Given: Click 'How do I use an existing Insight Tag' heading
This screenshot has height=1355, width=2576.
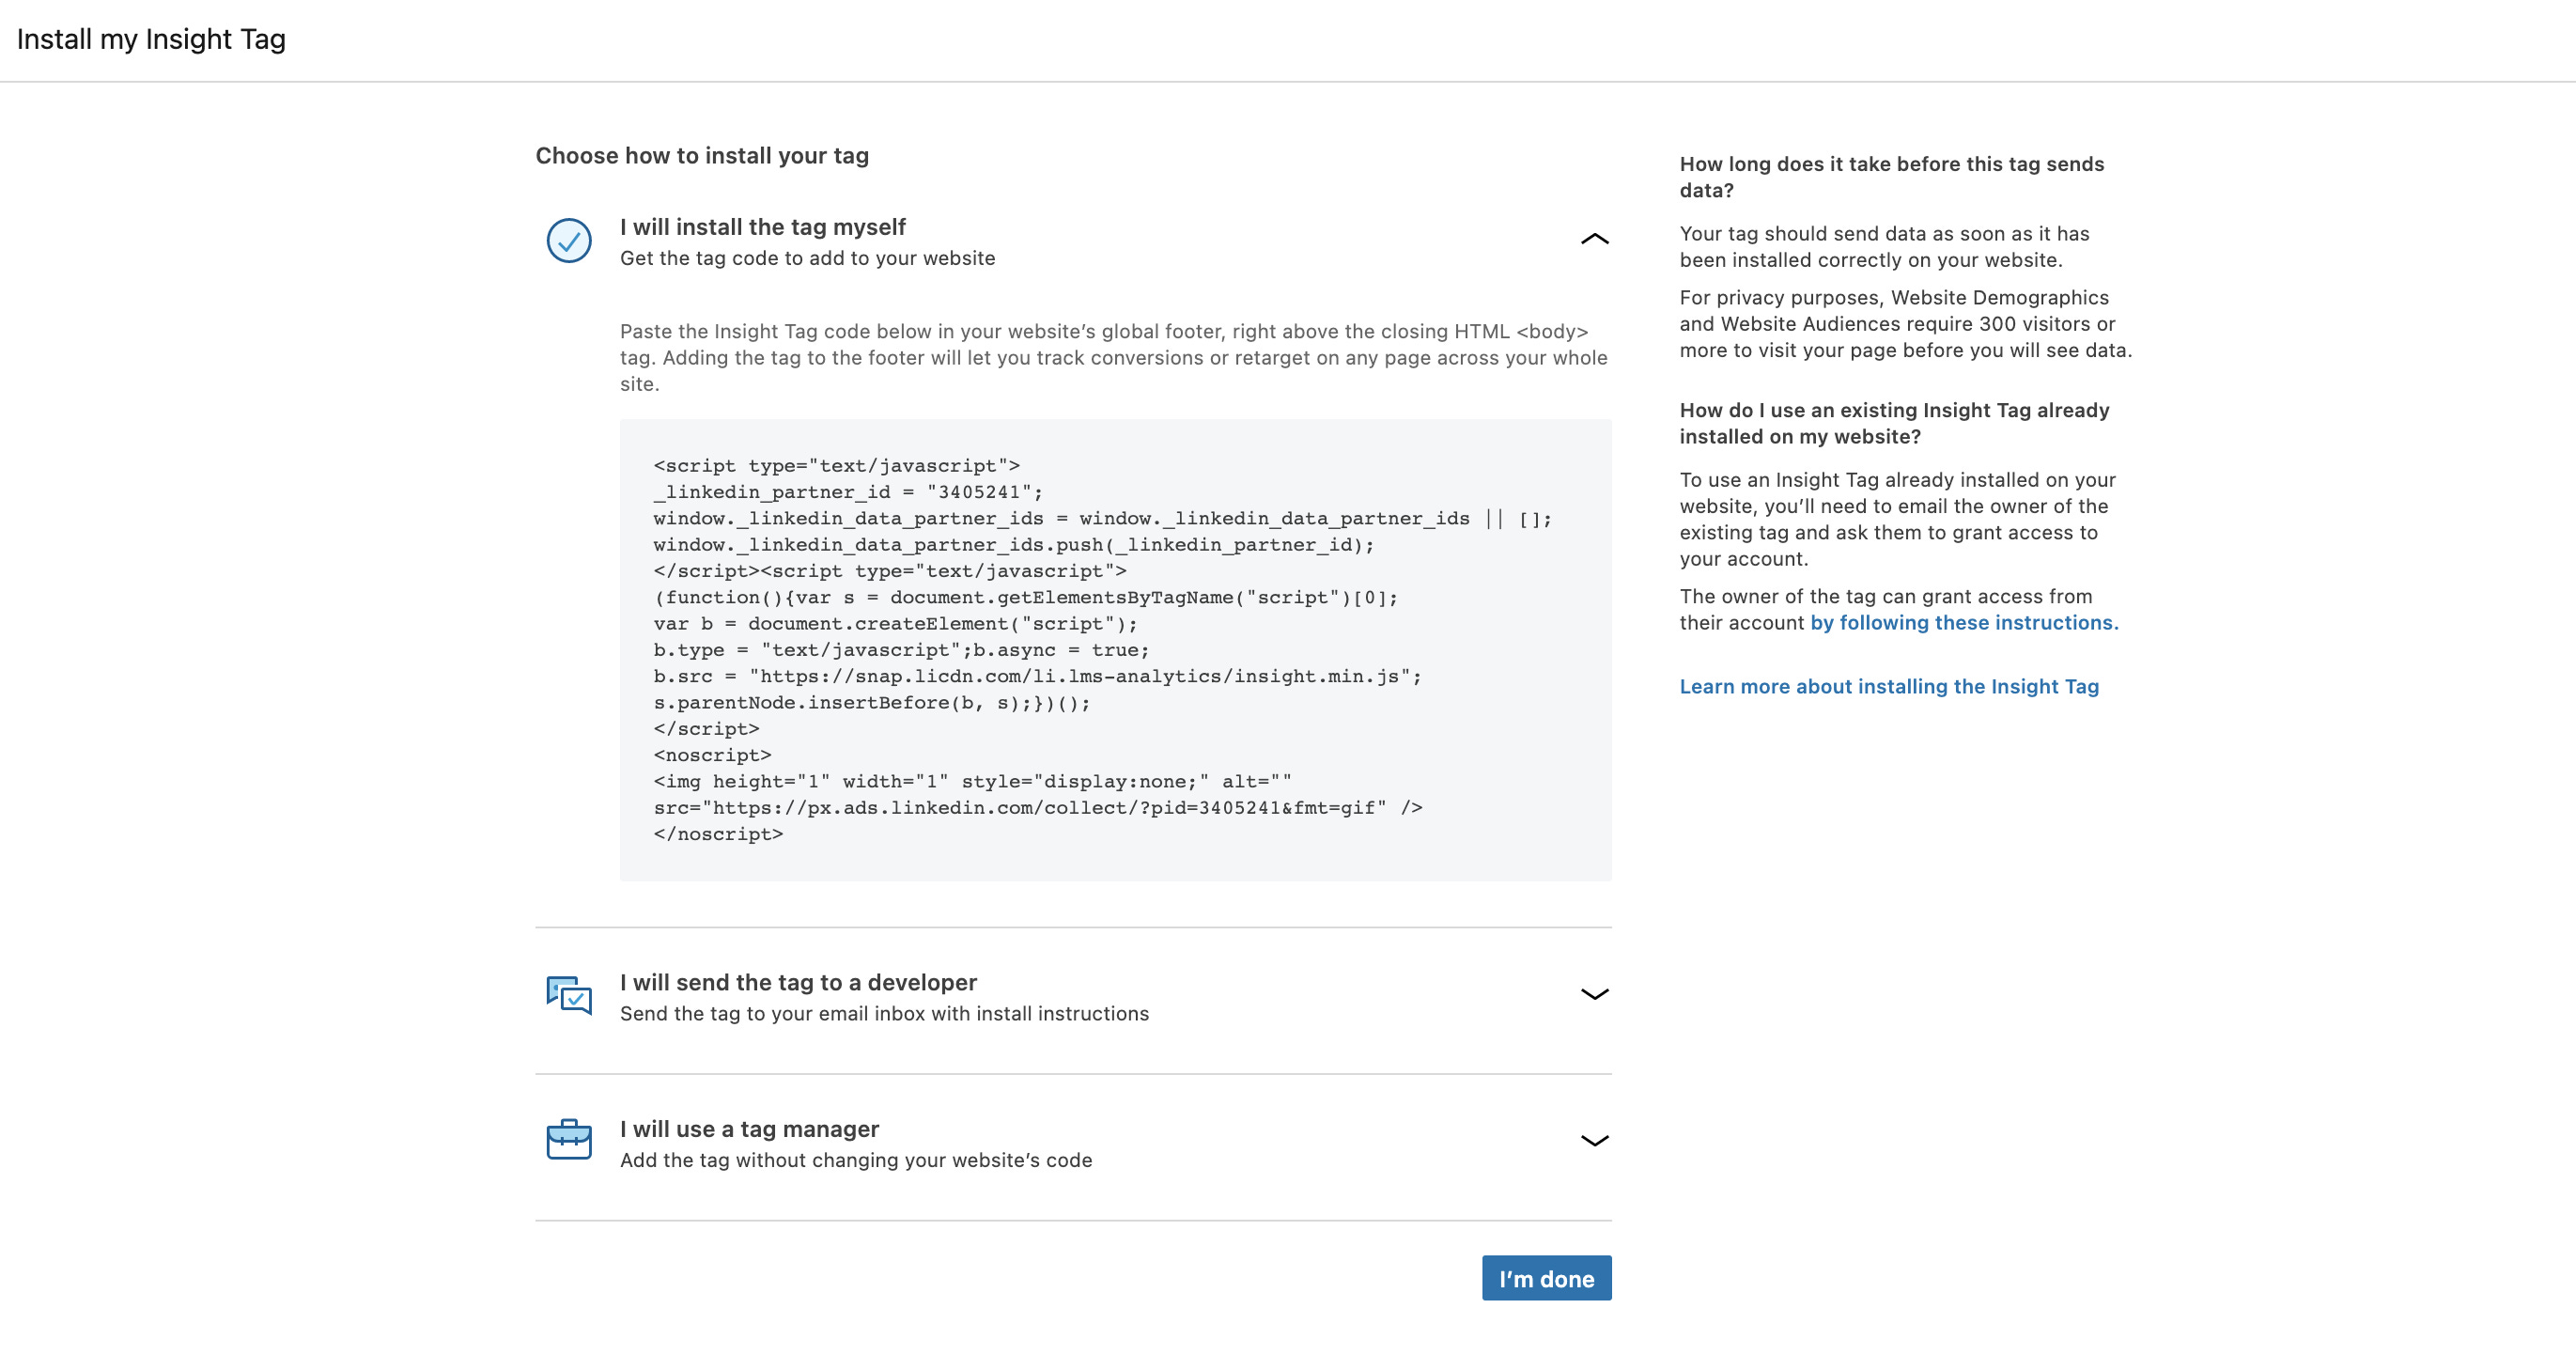Looking at the screenshot, I should click(1894, 423).
